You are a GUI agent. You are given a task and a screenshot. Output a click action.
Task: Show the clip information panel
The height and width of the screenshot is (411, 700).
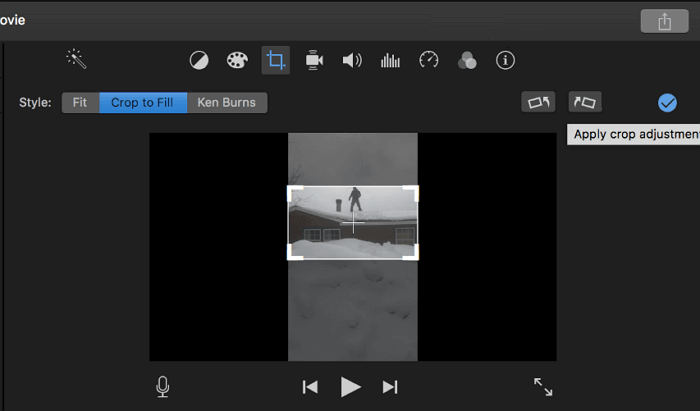point(506,61)
